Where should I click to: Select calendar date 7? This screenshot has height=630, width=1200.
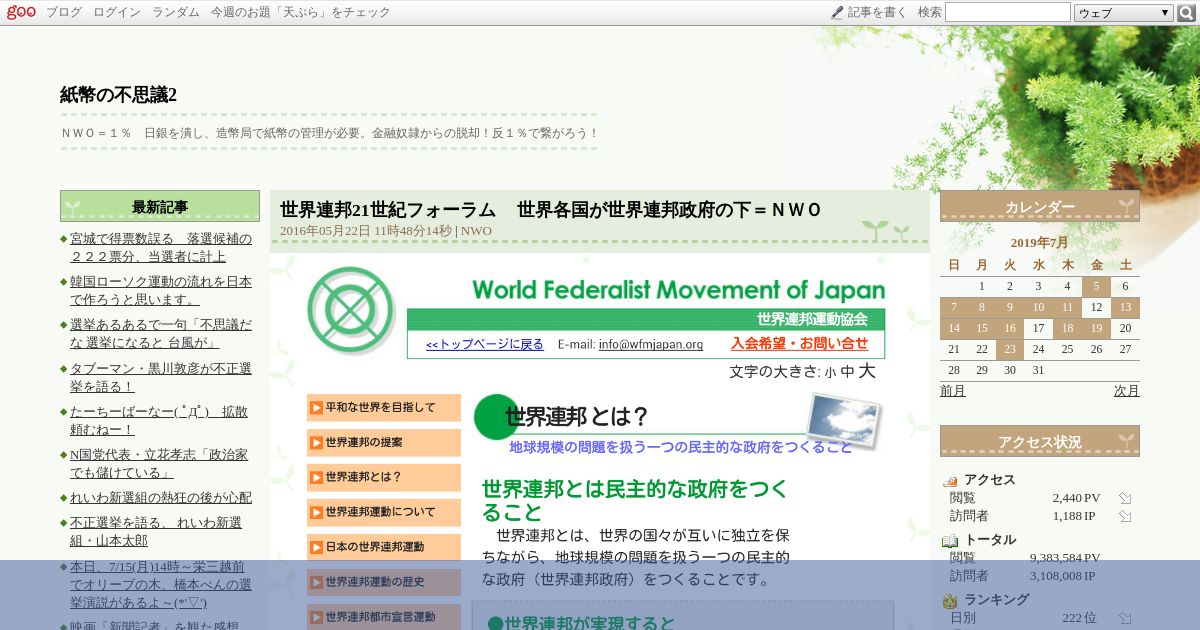[954, 307]
